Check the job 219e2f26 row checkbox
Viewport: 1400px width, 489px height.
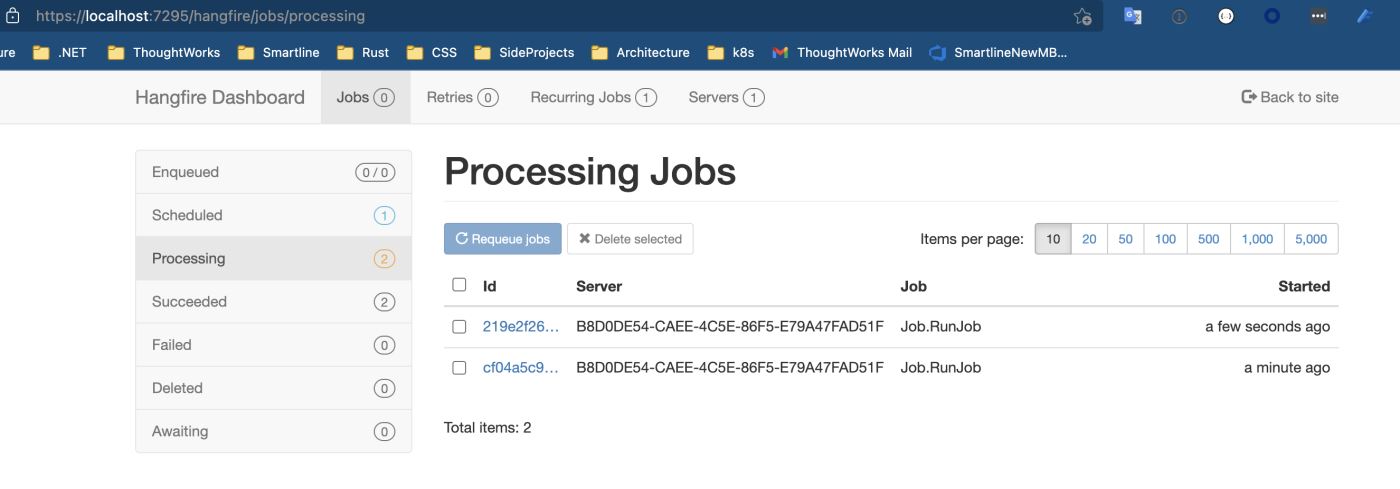pos(459,326)
